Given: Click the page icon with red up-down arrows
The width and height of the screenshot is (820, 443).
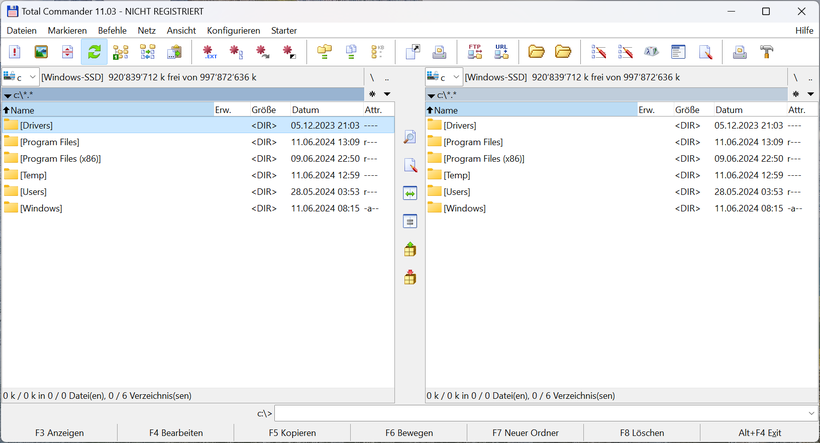Looking at the screenshot, I should pos(67,52).
